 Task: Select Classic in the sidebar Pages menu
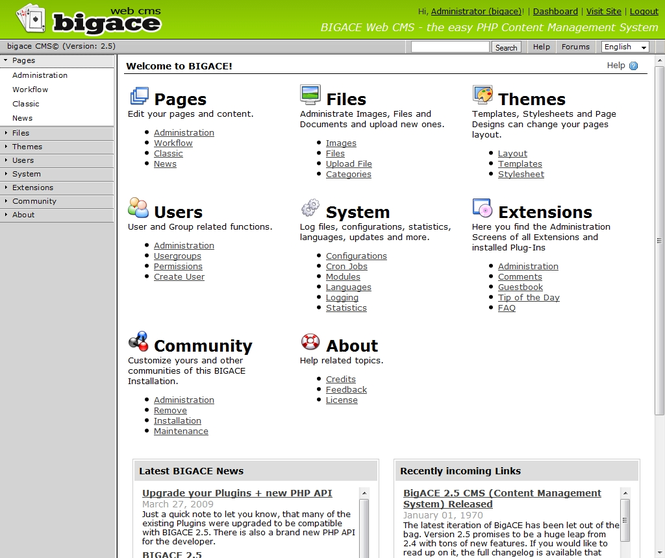26,104
